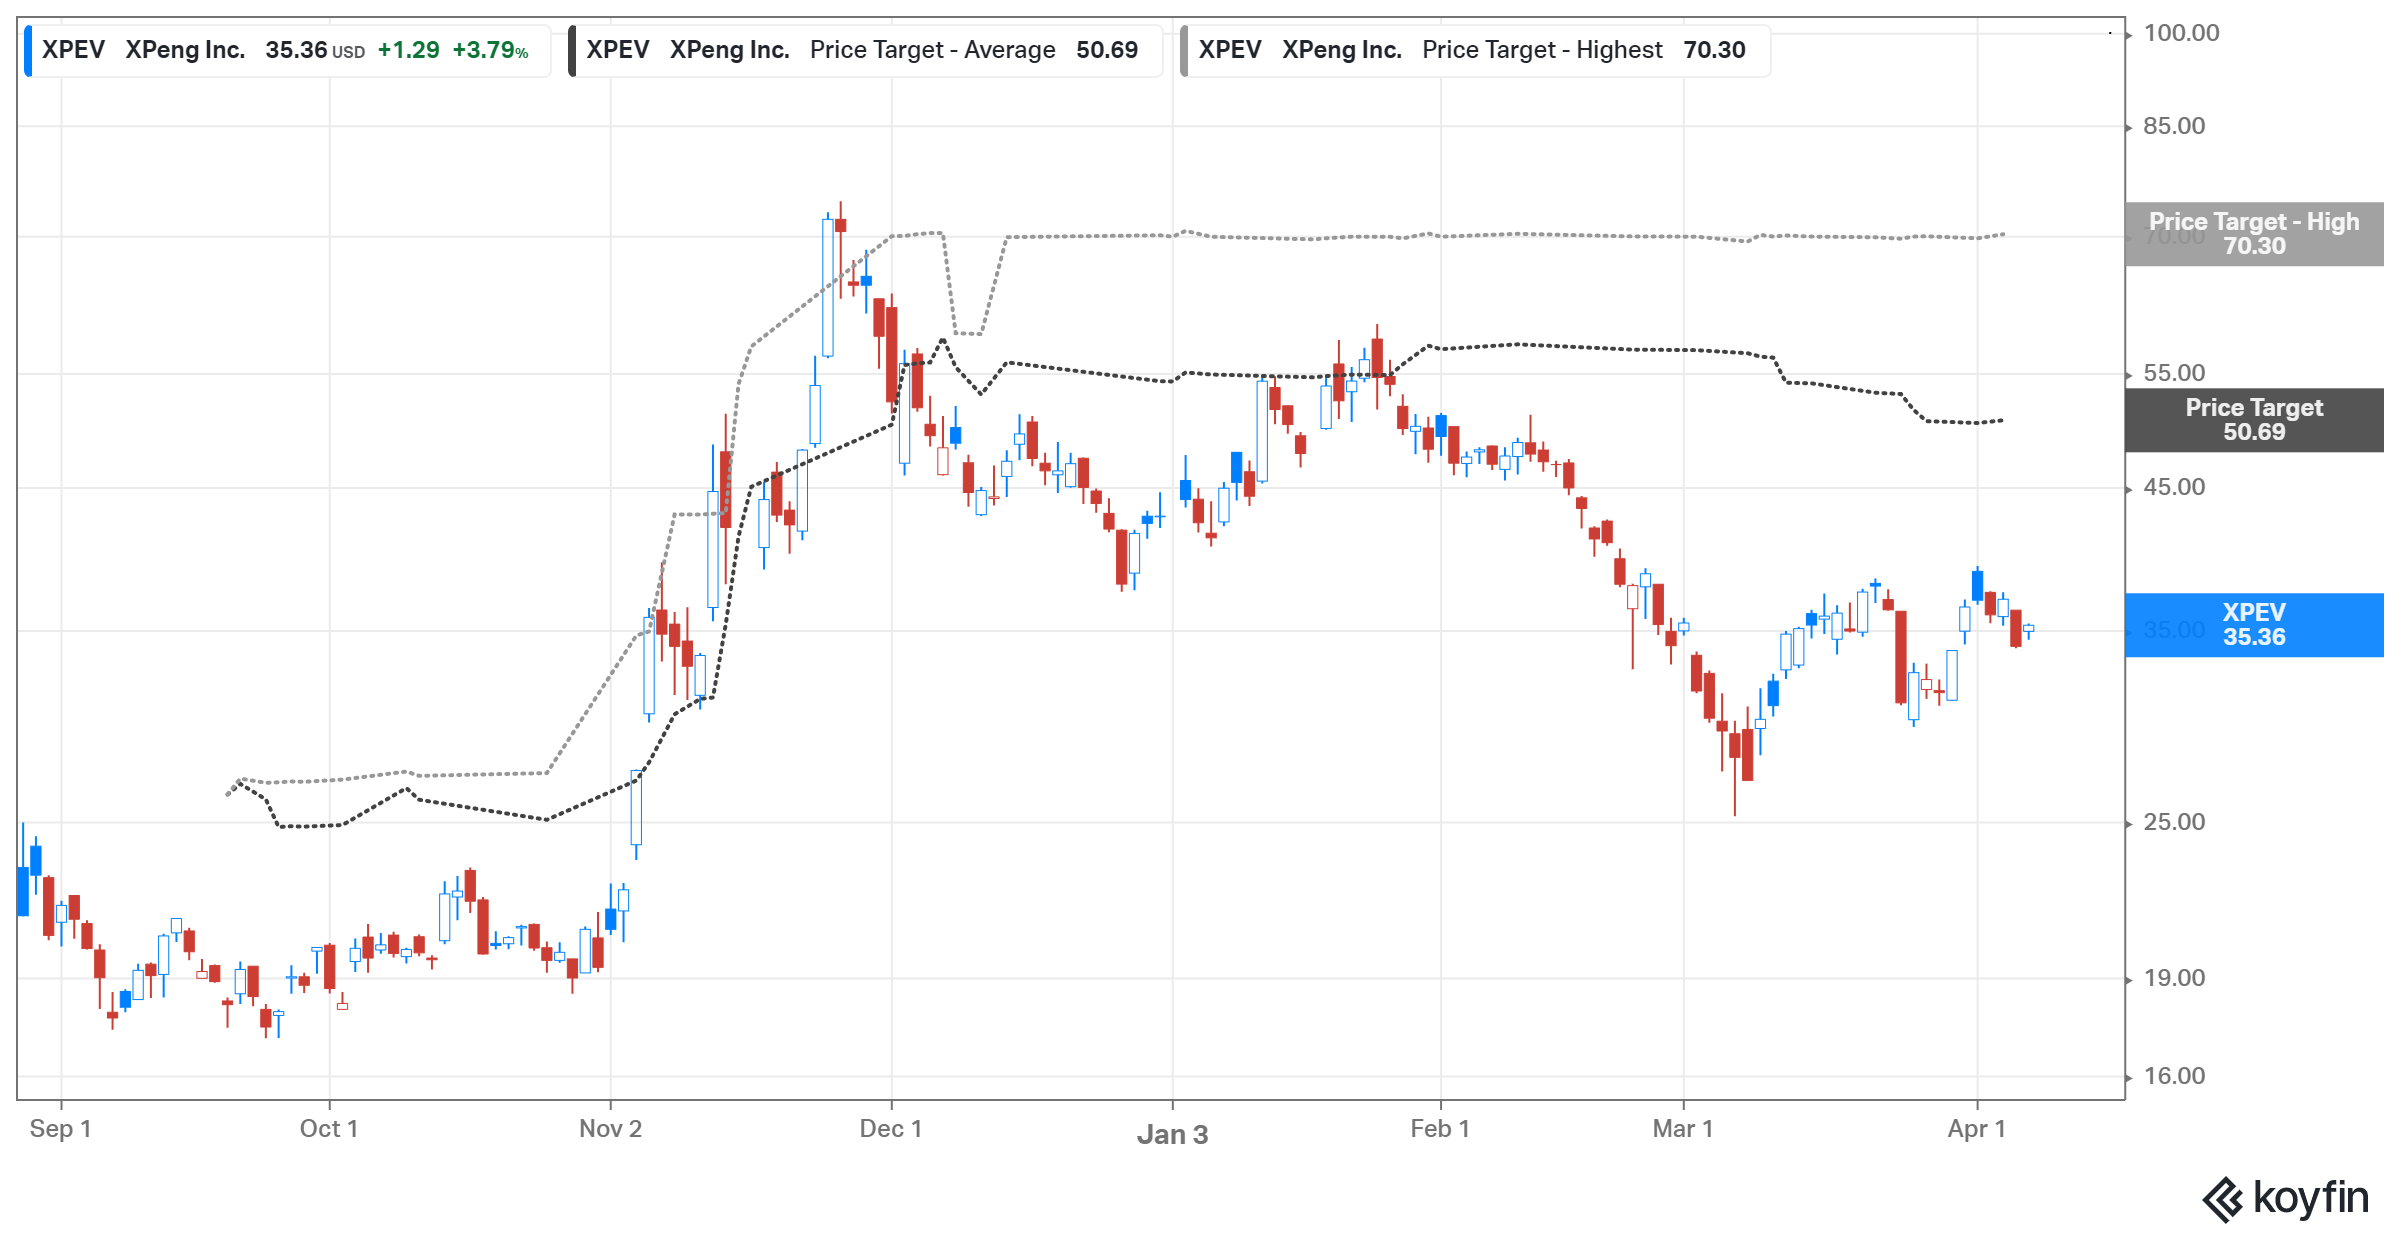Click the 85.00 price axis label

(x=2174, y=126)
